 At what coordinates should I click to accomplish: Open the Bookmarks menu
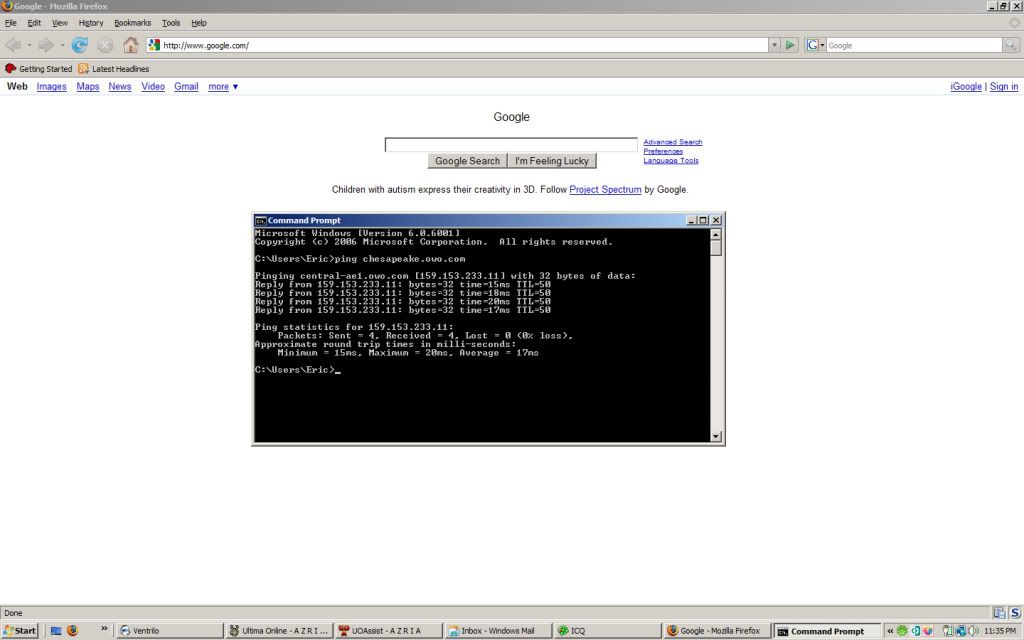point(133,23)
